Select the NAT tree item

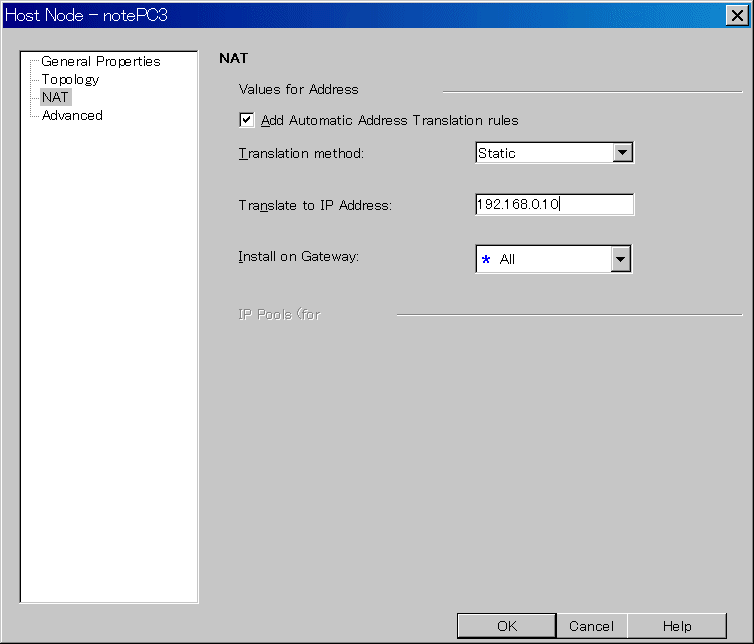pyautogui.click(x=55, y=97)
